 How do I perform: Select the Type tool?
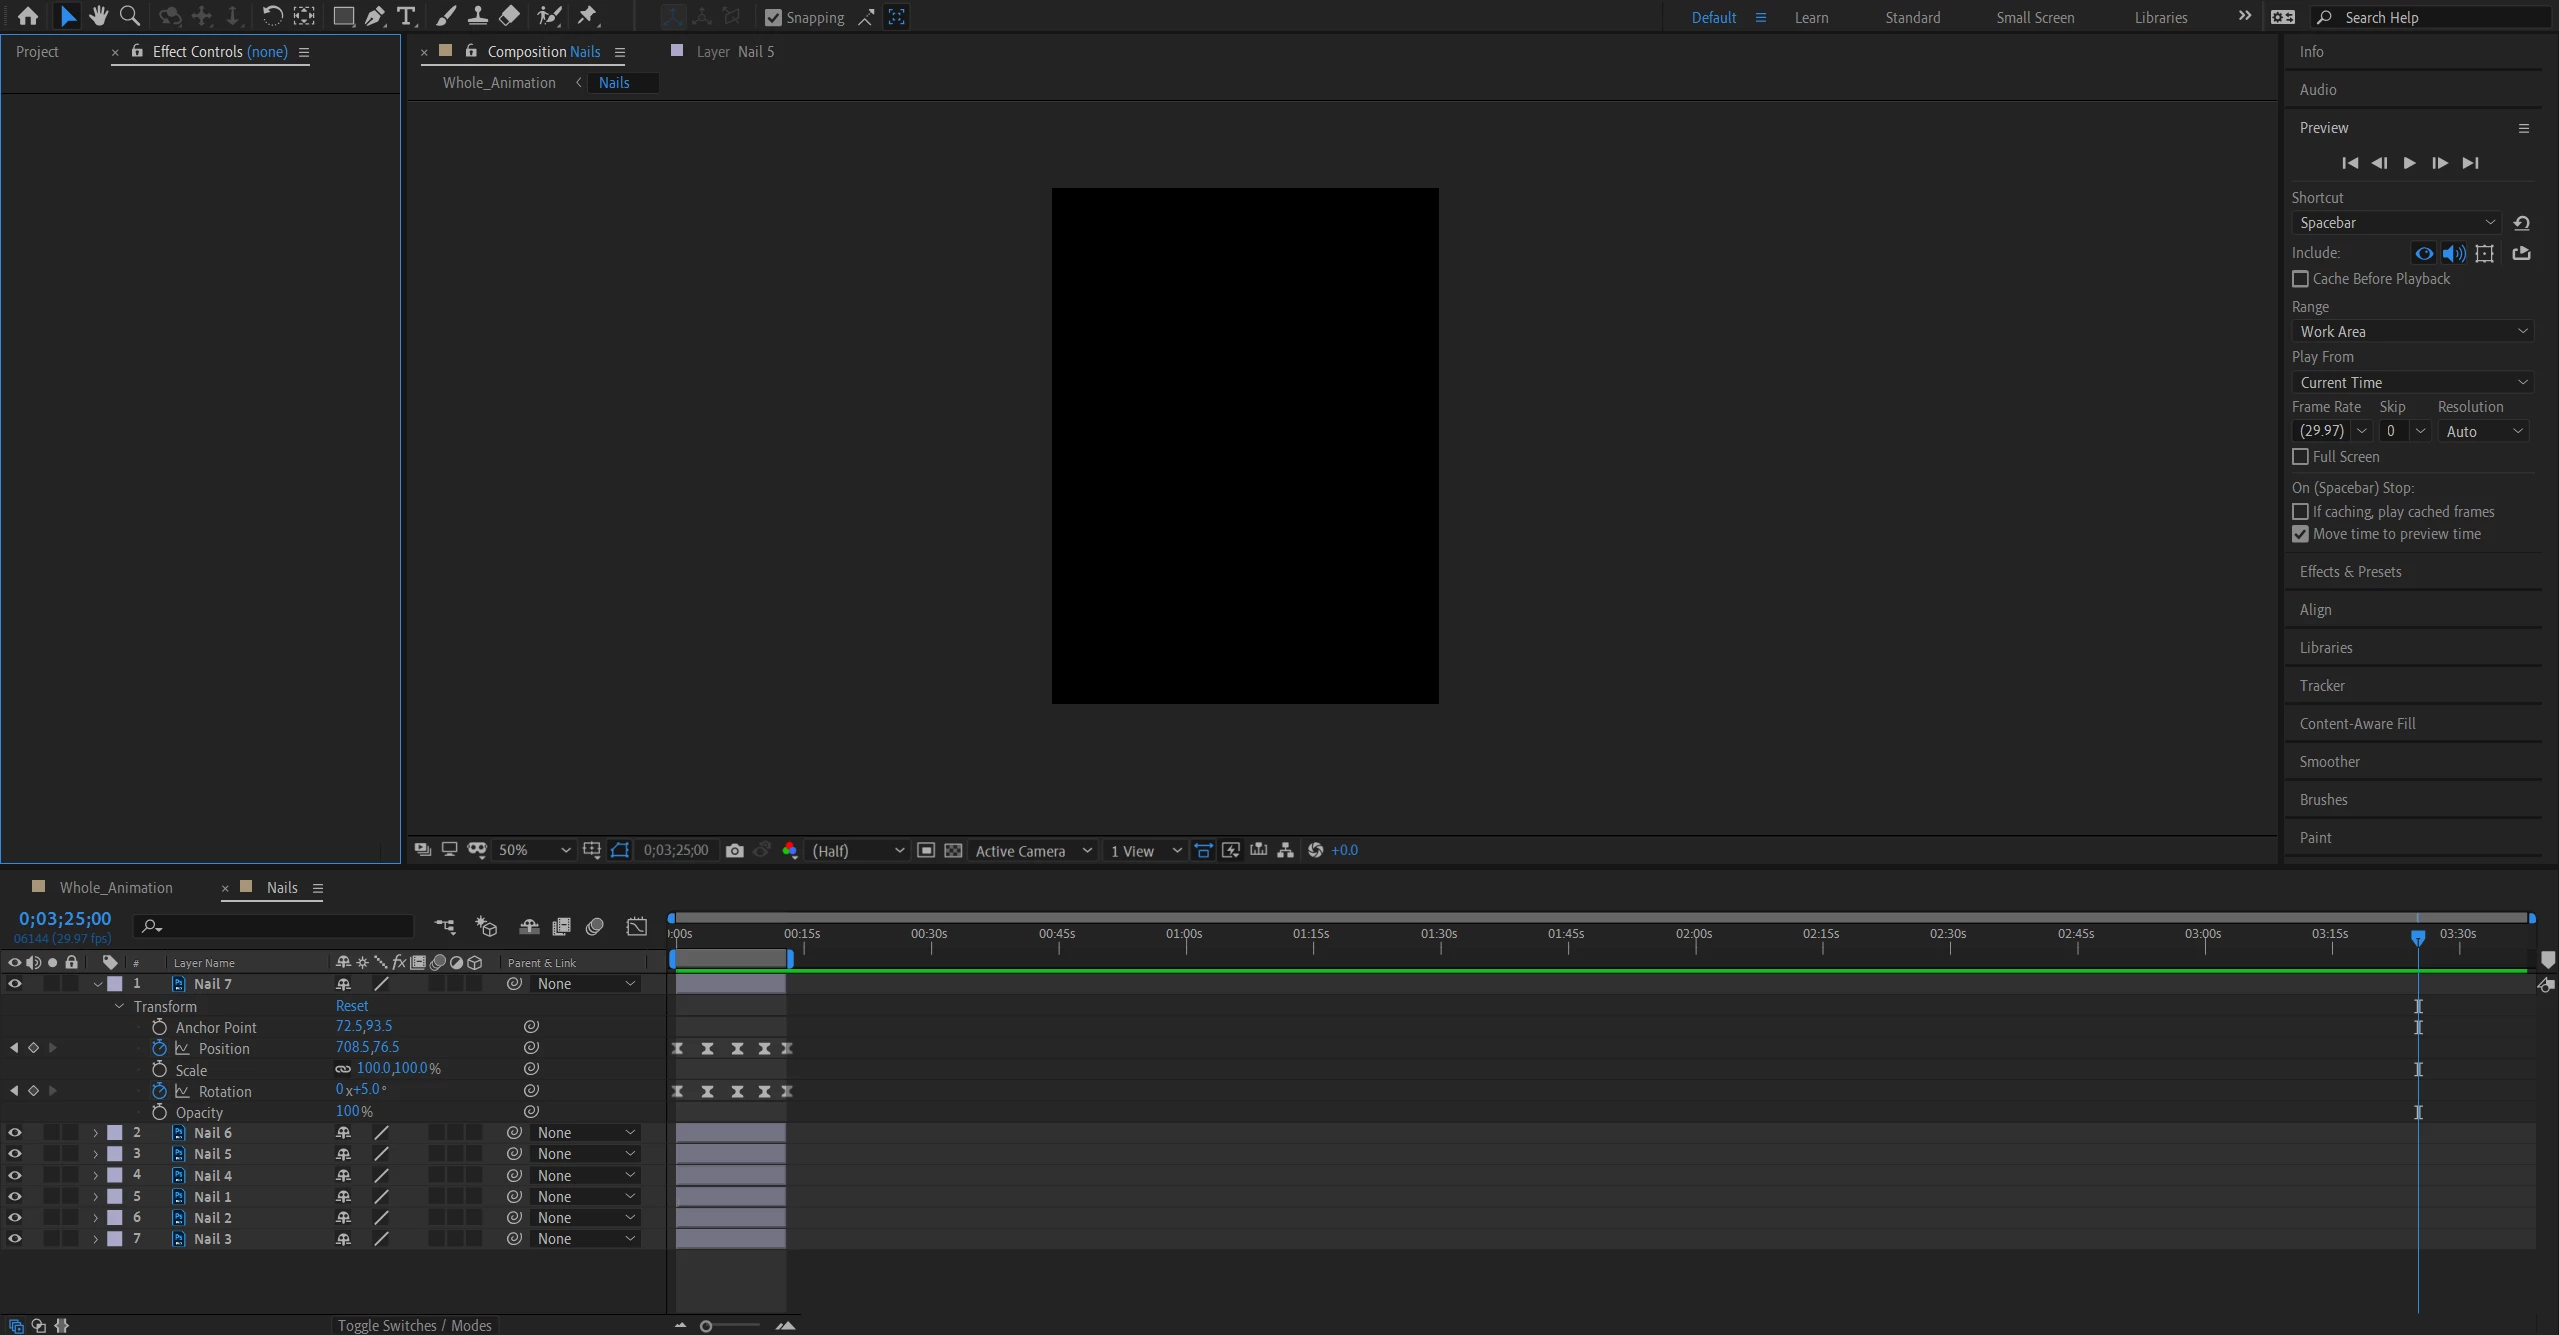406,16
